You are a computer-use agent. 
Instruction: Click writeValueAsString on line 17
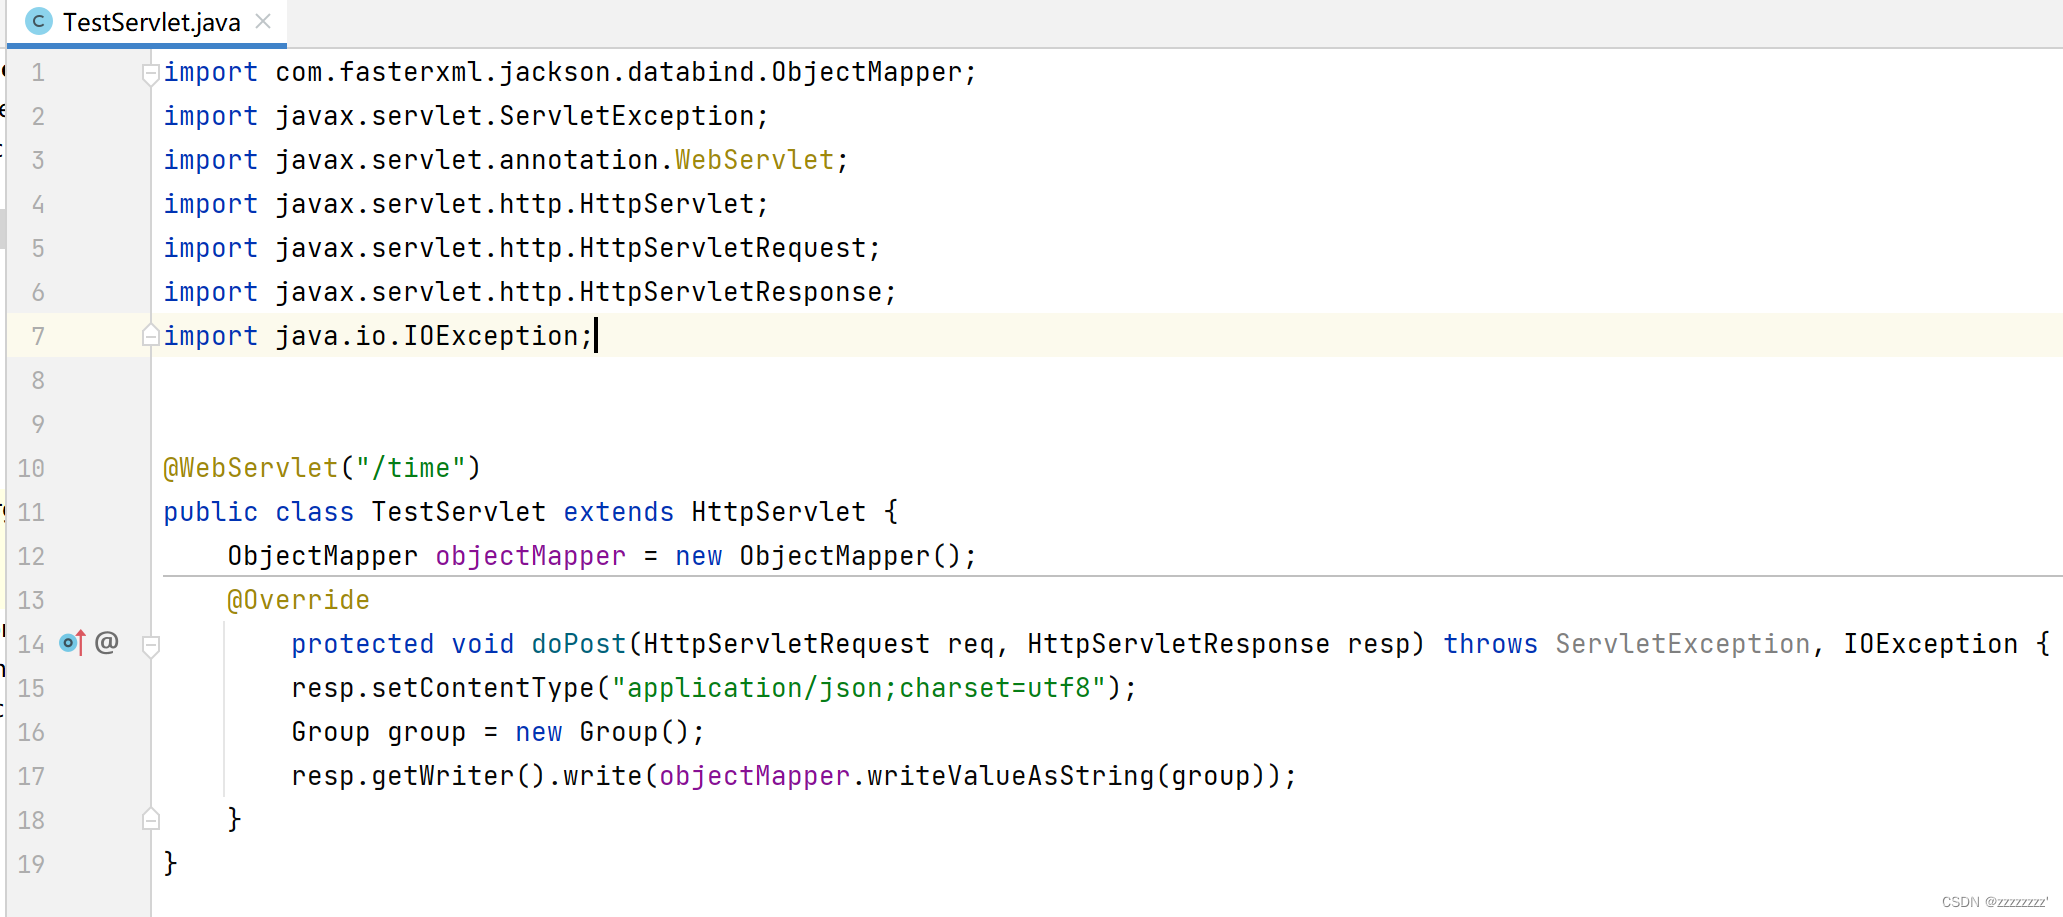coord(1011,776)
